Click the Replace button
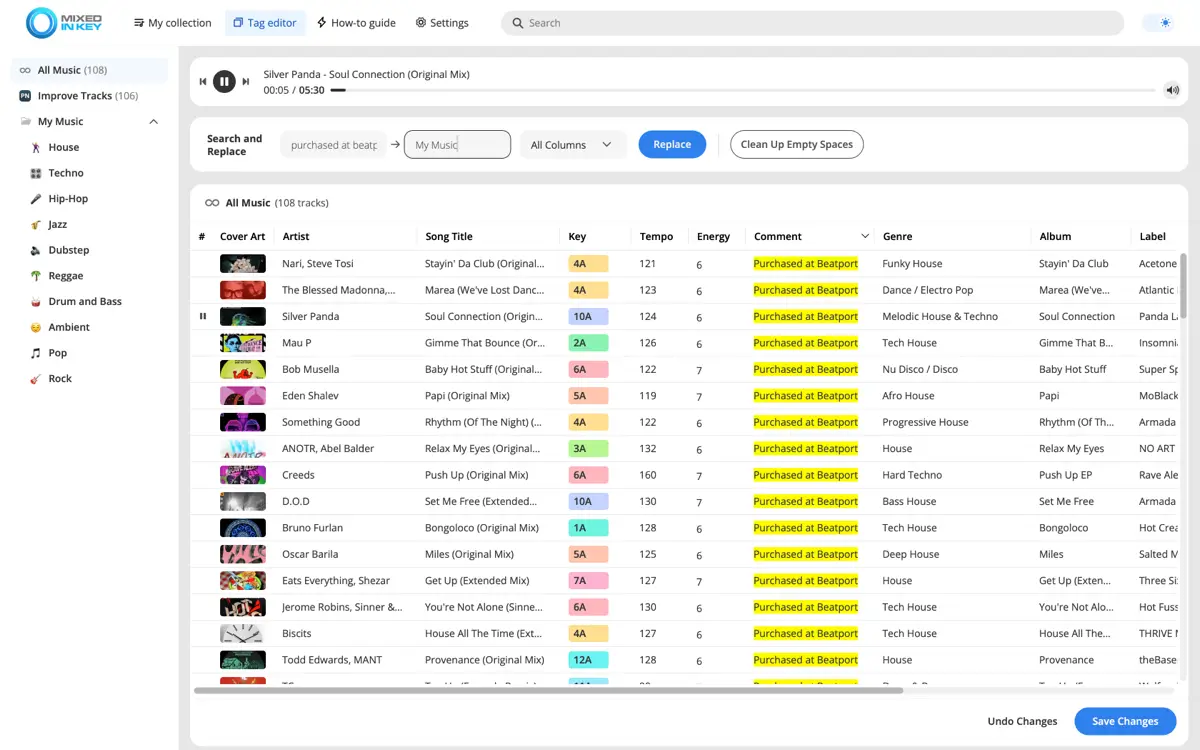 tap(672, 145)
